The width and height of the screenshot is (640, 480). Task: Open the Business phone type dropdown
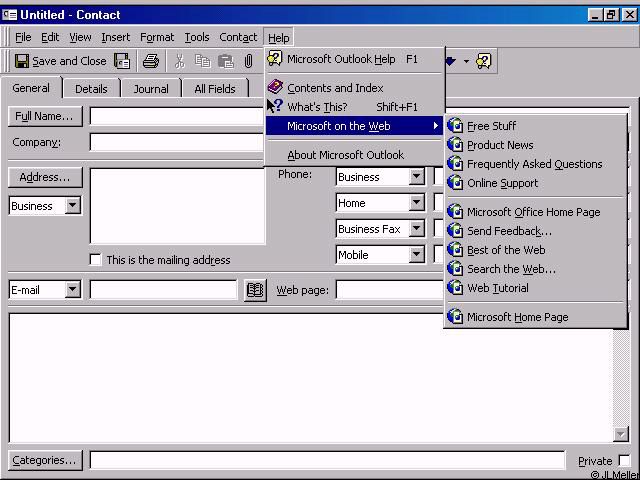pos(416,176)
